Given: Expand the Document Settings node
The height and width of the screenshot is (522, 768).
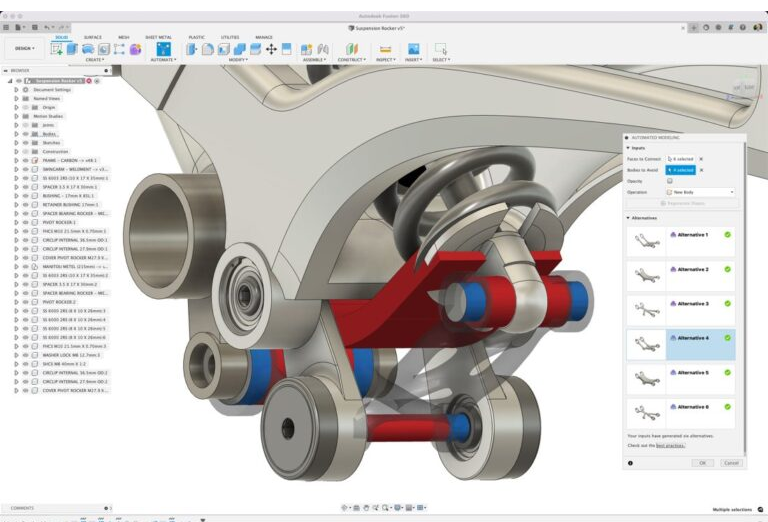Looking at the screenshot, I should pos(16,90).
